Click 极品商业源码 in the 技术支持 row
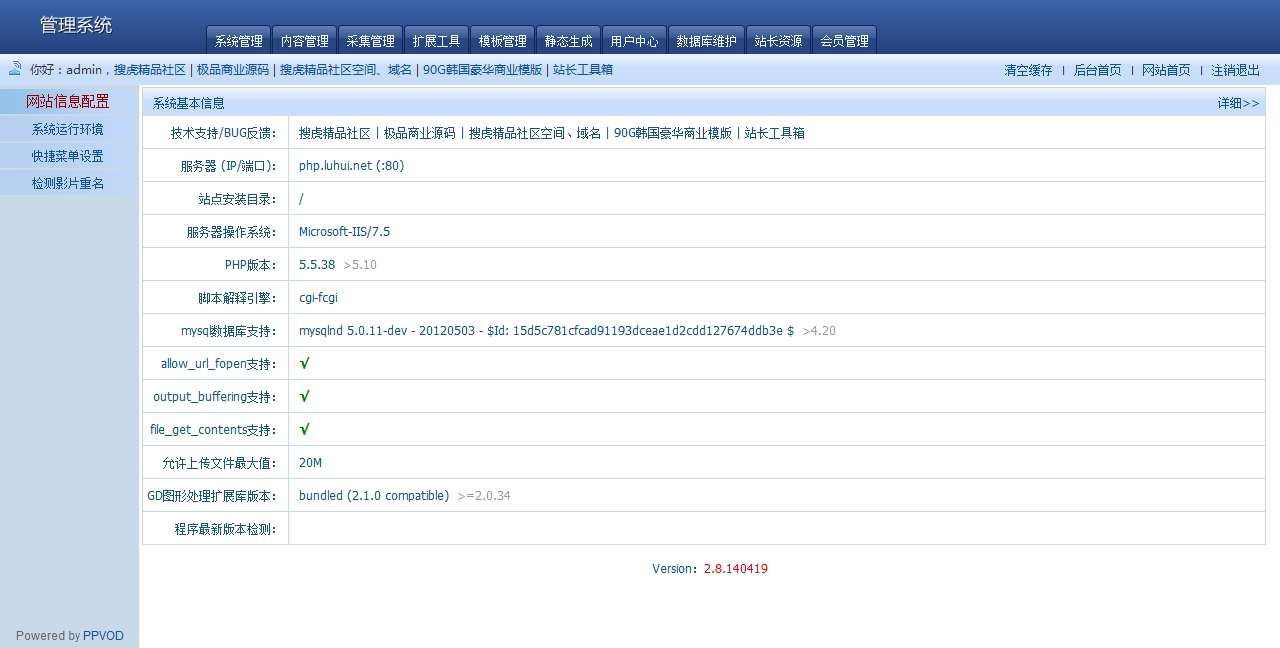This screenshot has height=648, width=1280. [420, 133]
